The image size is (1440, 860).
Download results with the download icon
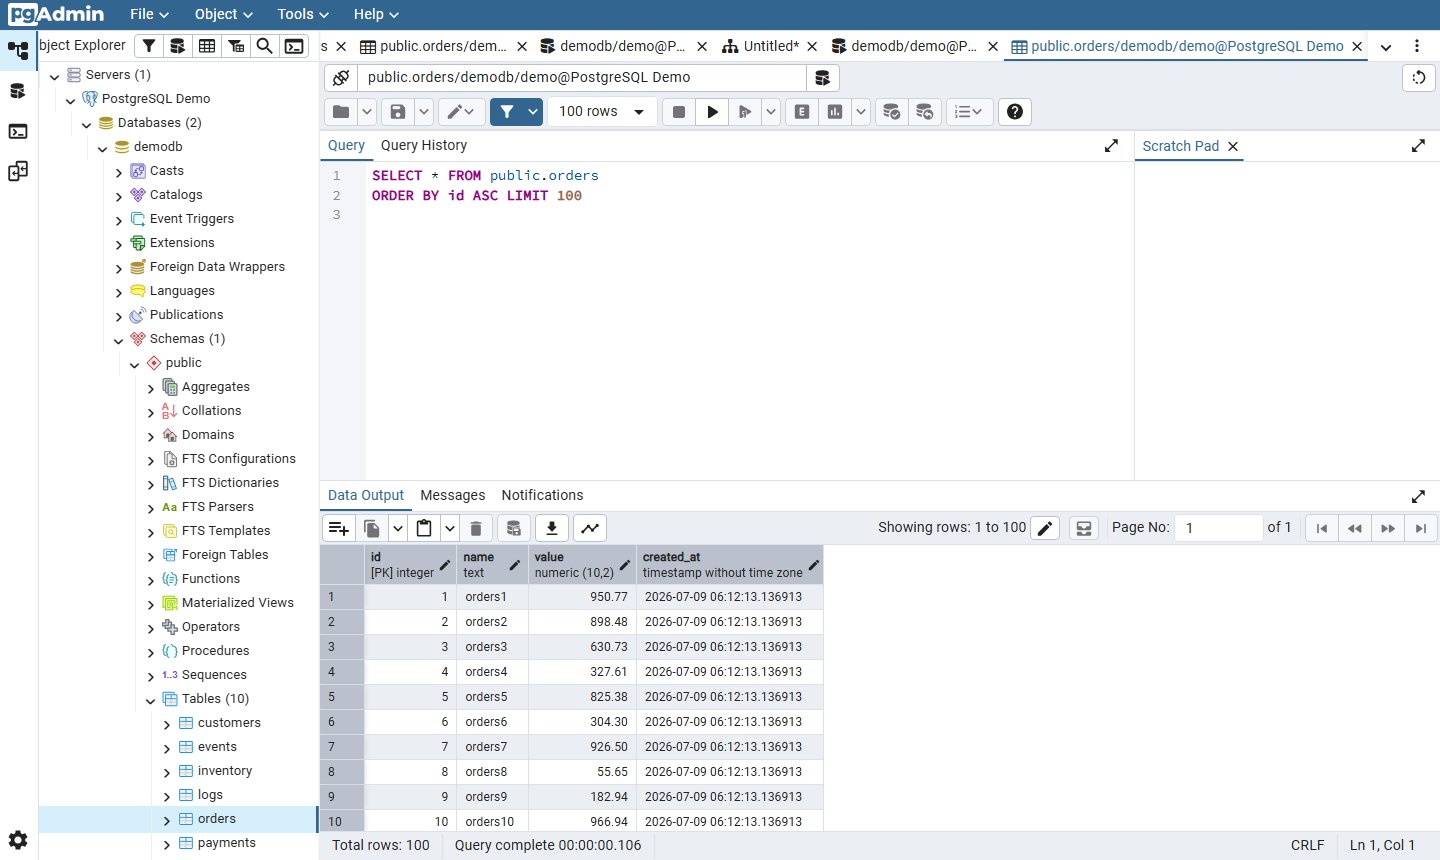pos(552,528)
